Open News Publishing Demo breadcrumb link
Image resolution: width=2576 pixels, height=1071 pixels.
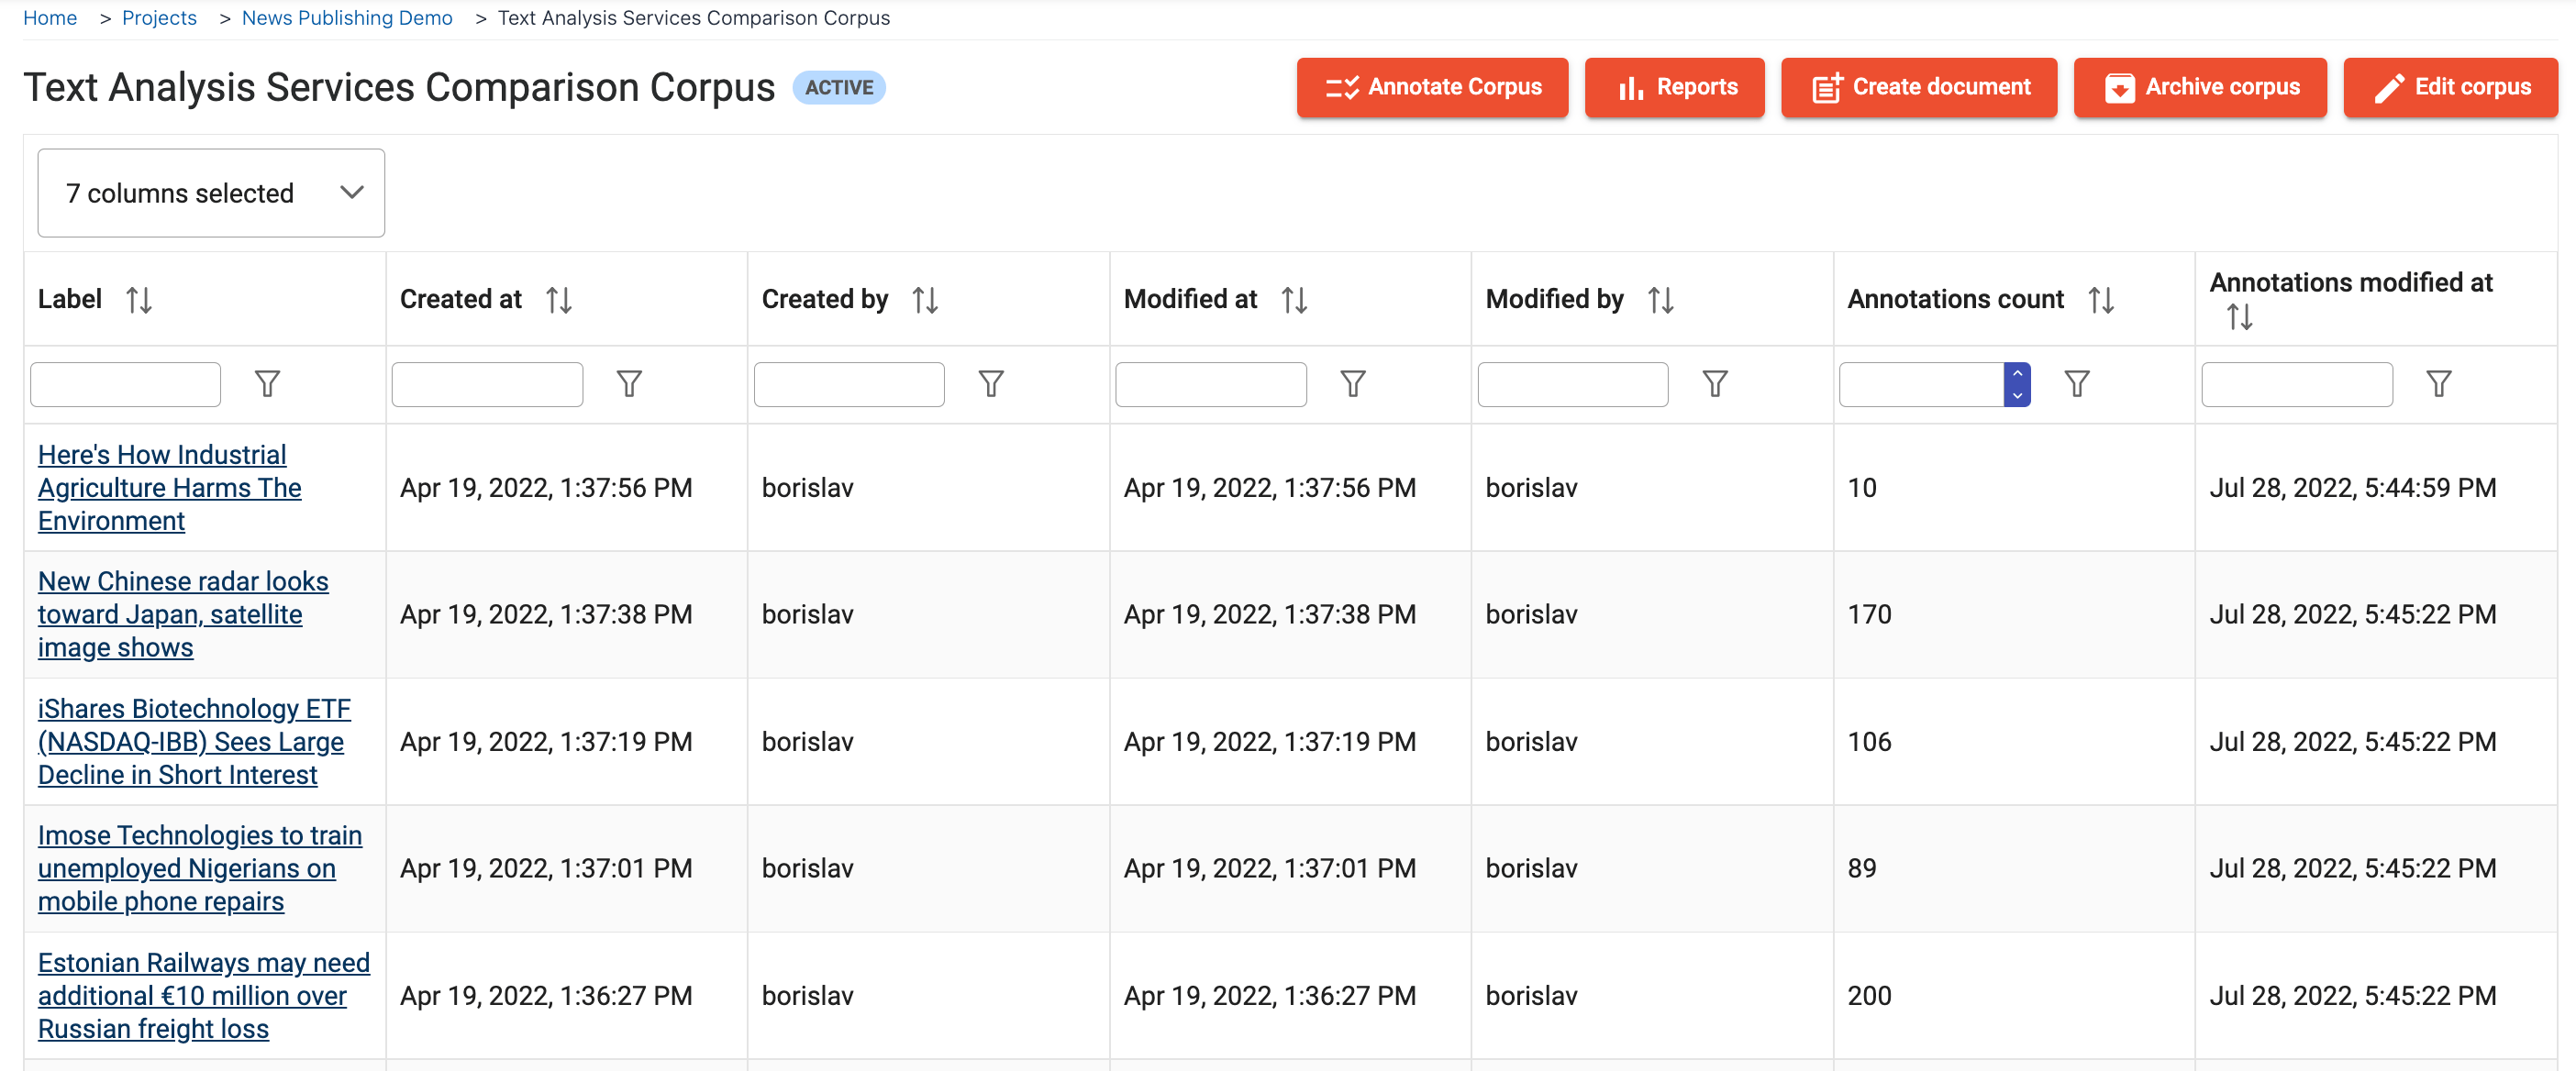tap(346, 18)
